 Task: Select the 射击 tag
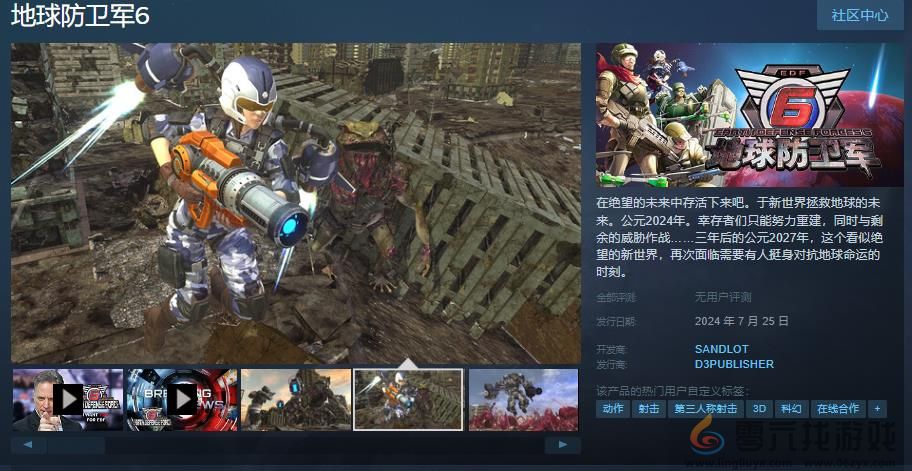[649, 408]
